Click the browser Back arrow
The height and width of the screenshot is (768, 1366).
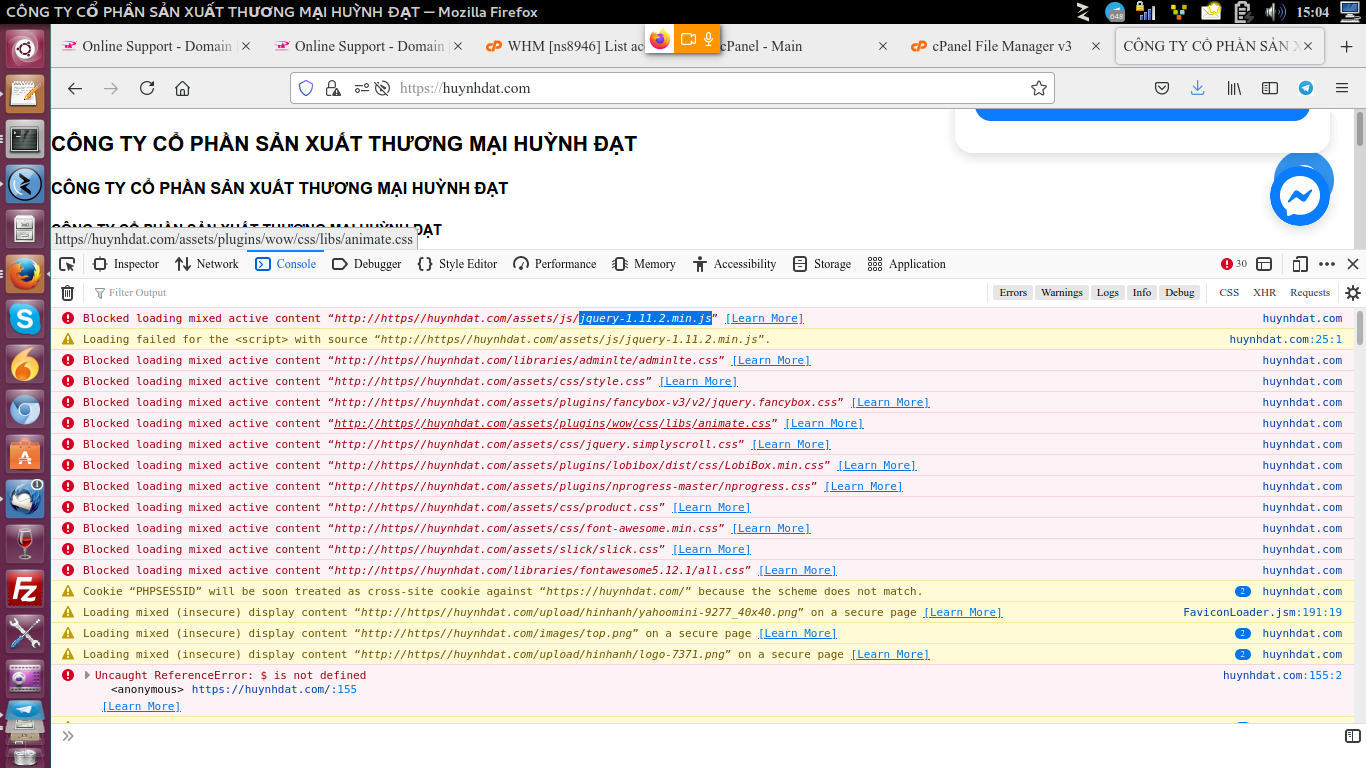[75, 88]
